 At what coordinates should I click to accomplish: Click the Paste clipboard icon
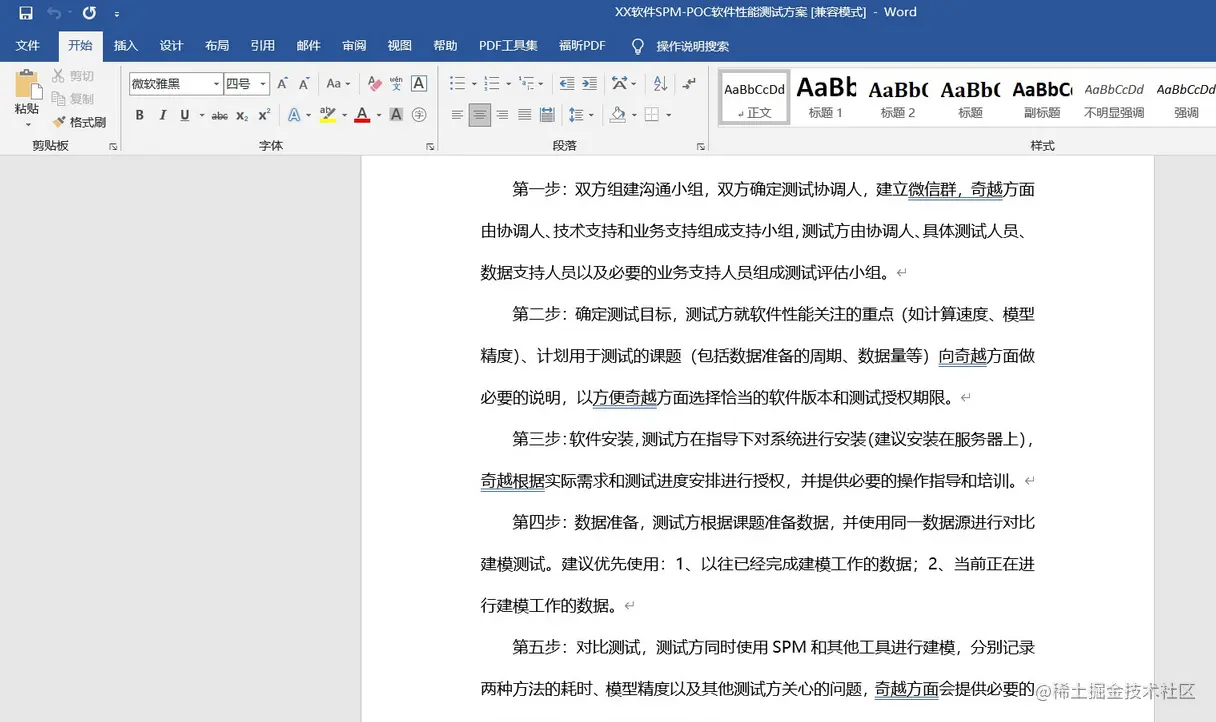tap(27, 84)
